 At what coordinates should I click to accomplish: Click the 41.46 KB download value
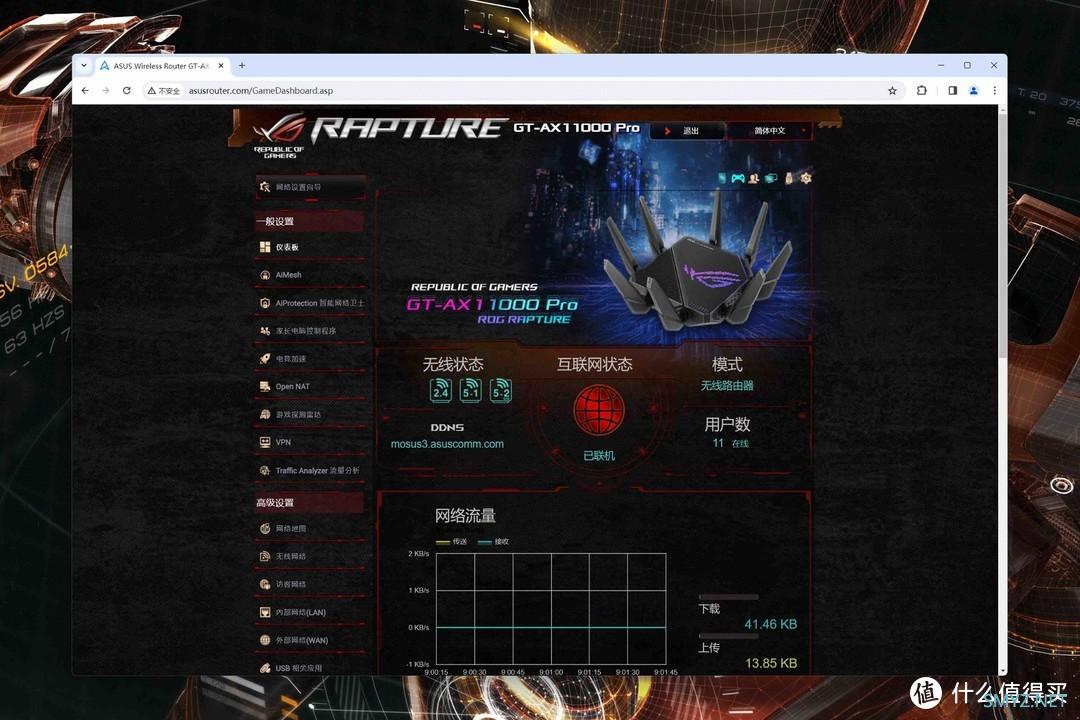770,624
